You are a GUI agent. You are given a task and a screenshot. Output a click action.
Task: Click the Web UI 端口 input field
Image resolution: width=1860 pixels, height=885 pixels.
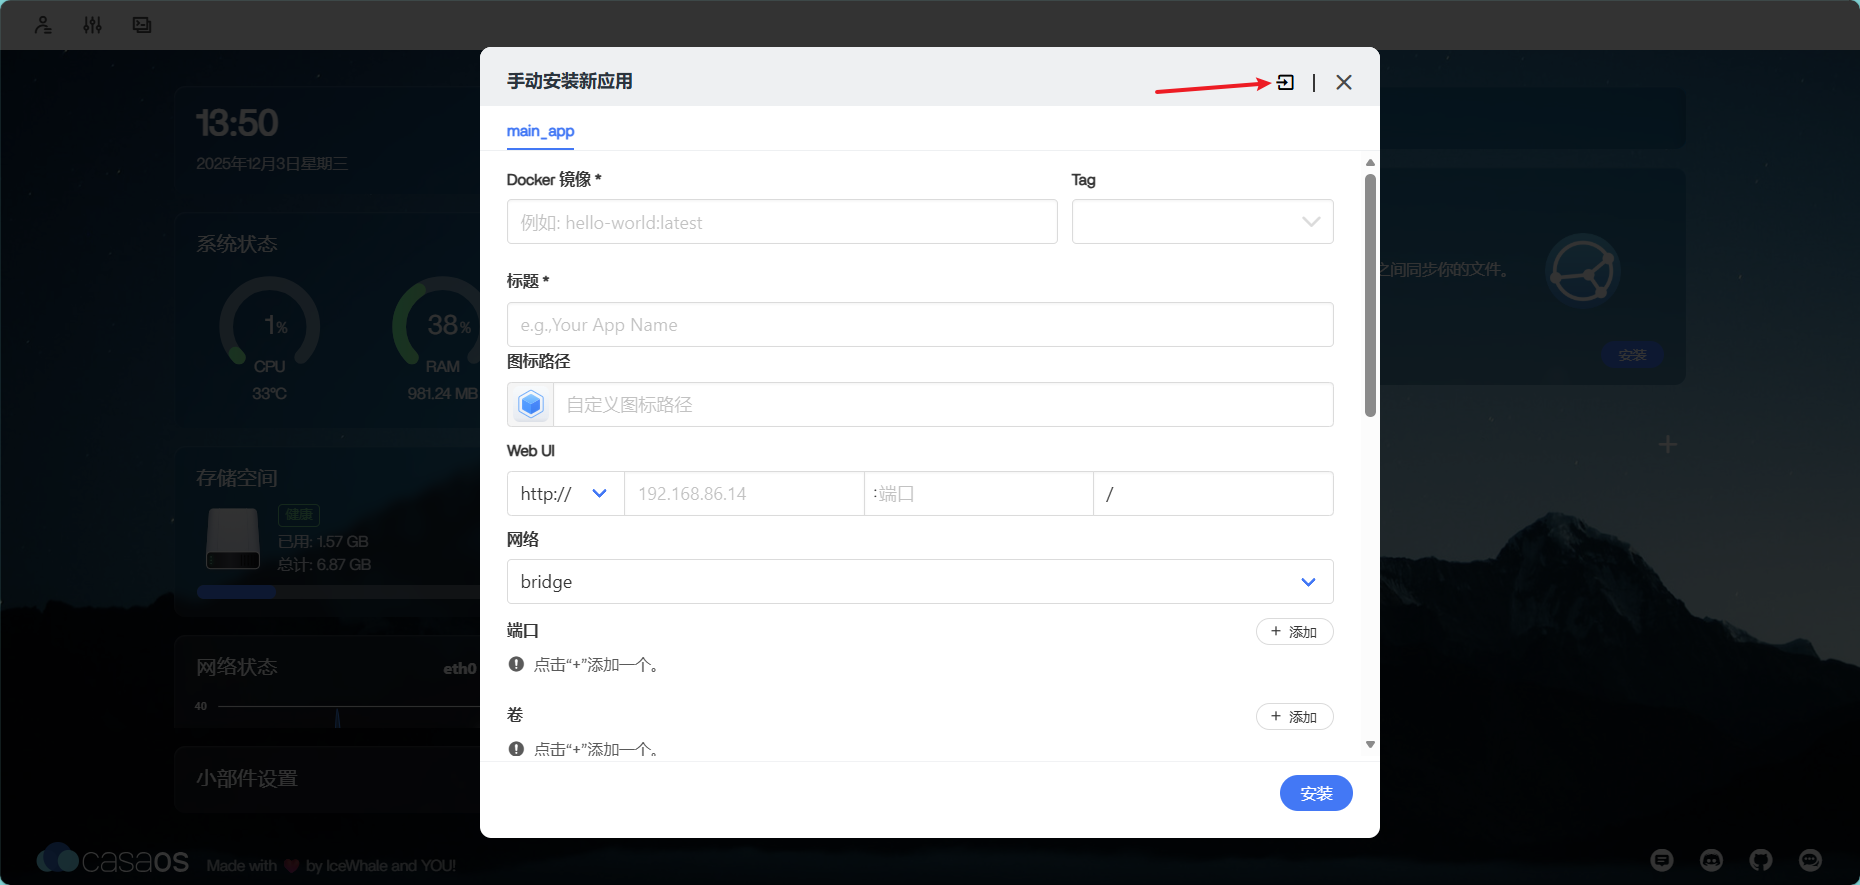(x=978, y=494)
